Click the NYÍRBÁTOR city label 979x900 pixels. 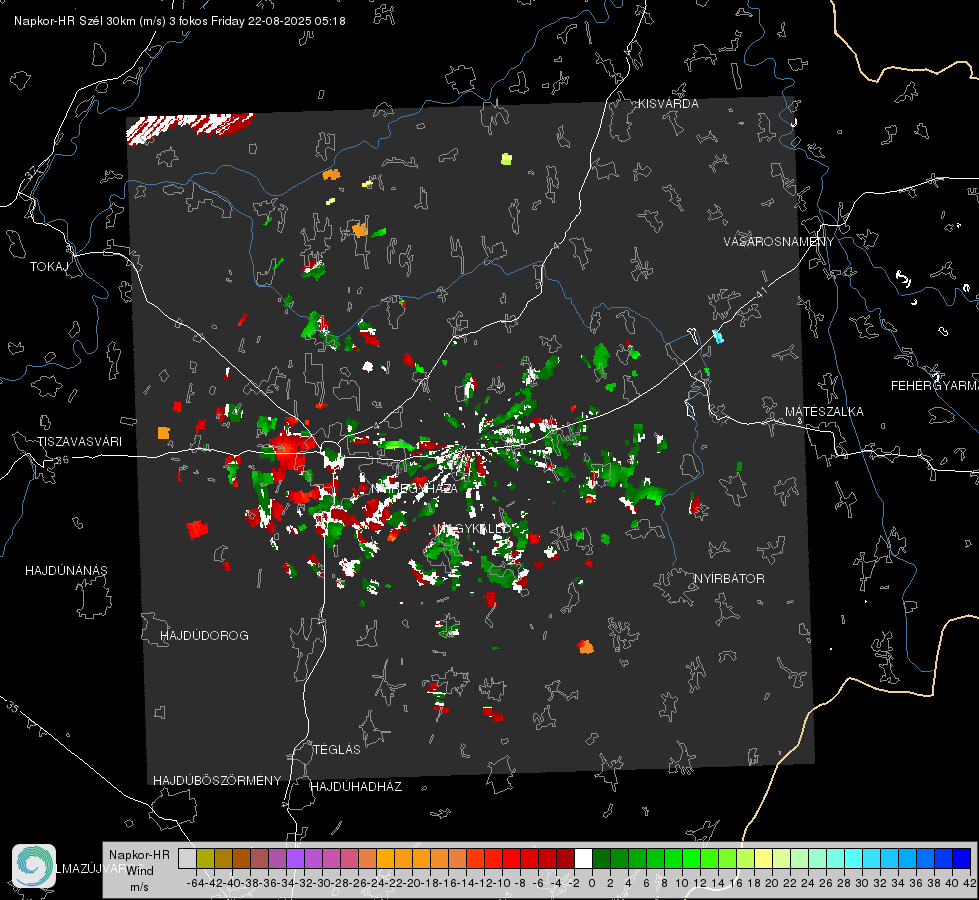[x=729, y=579]
